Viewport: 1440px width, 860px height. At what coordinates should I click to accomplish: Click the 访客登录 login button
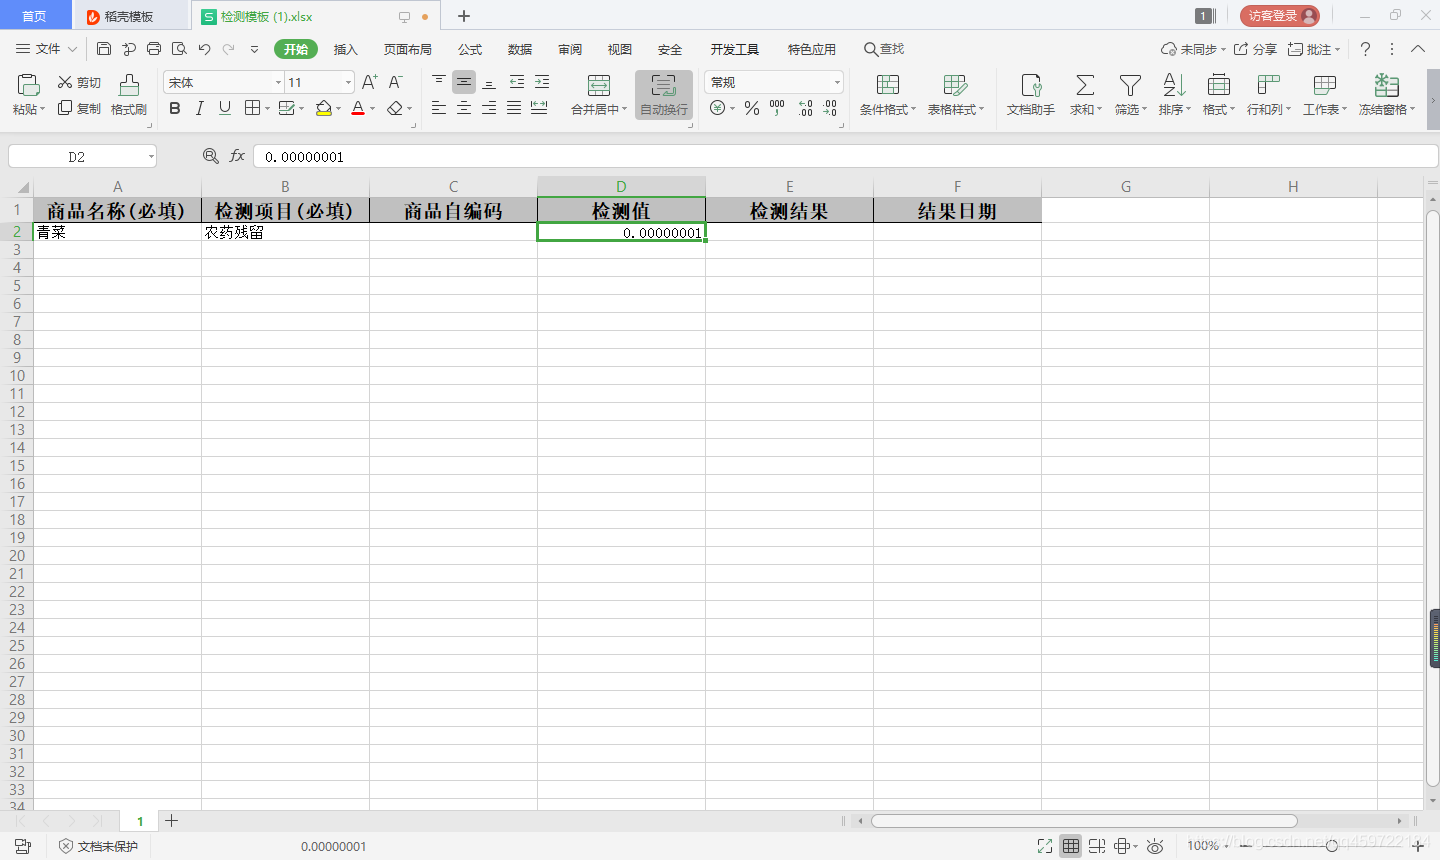point(1278,15)
